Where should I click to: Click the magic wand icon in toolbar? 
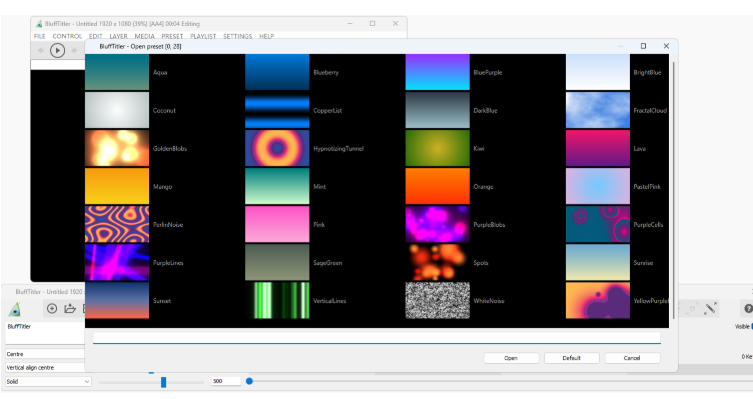point(710,309)
